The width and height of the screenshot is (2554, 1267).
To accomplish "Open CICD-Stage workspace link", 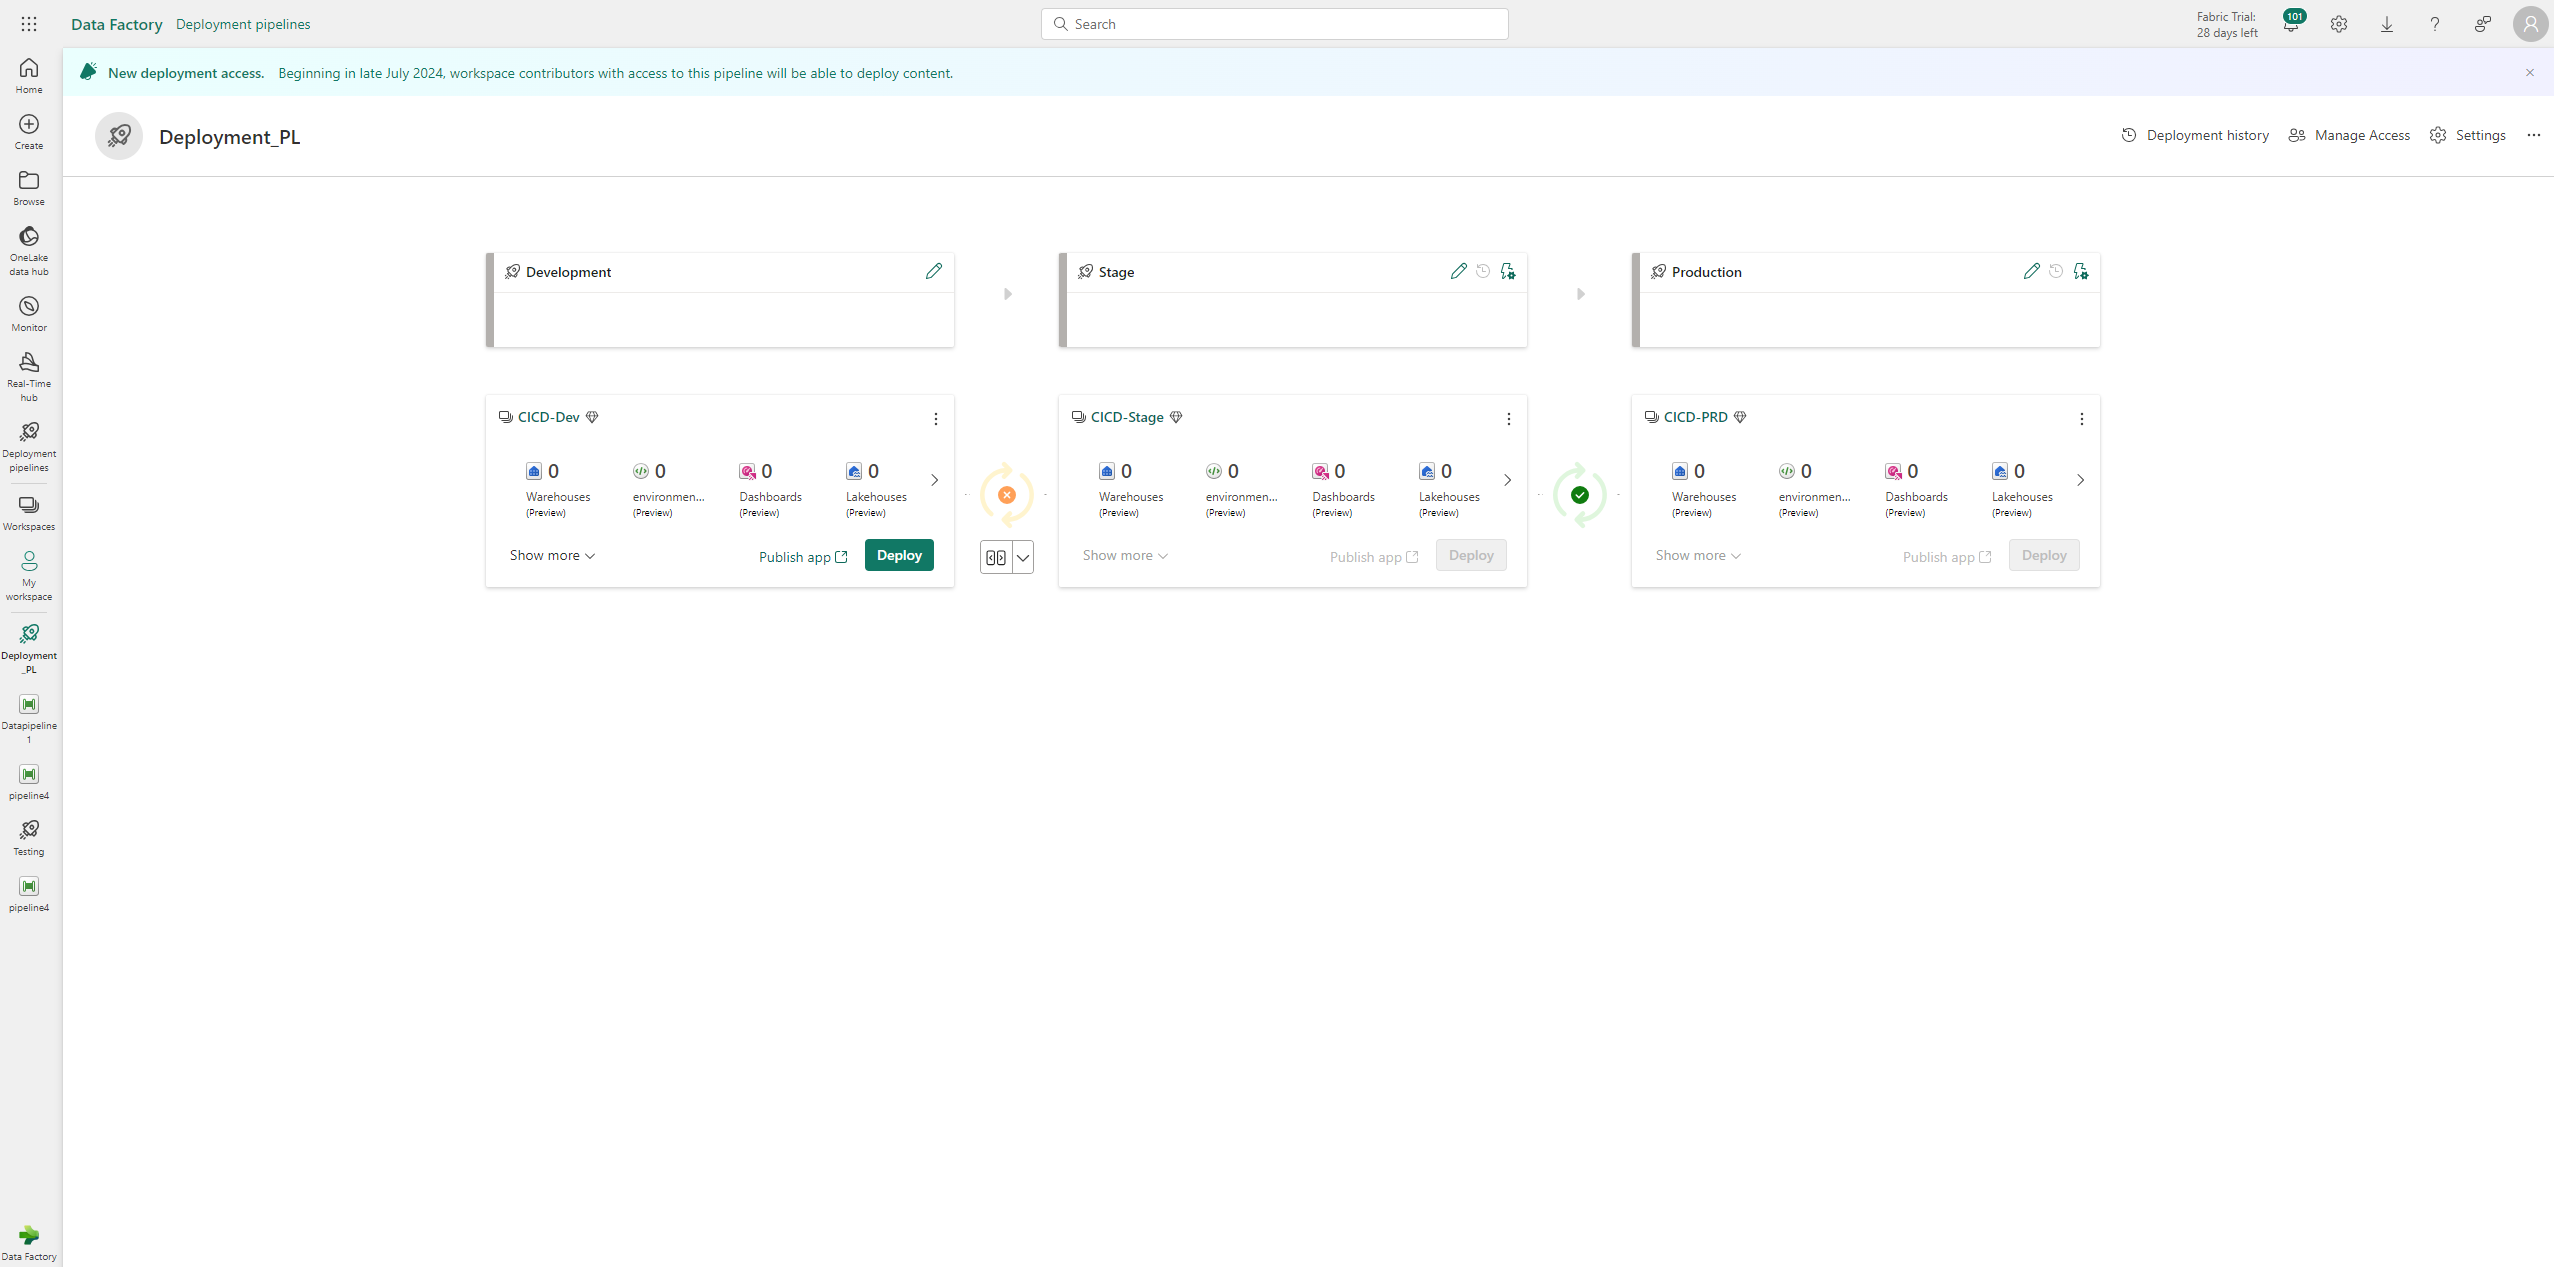I will click(1127, 417).
